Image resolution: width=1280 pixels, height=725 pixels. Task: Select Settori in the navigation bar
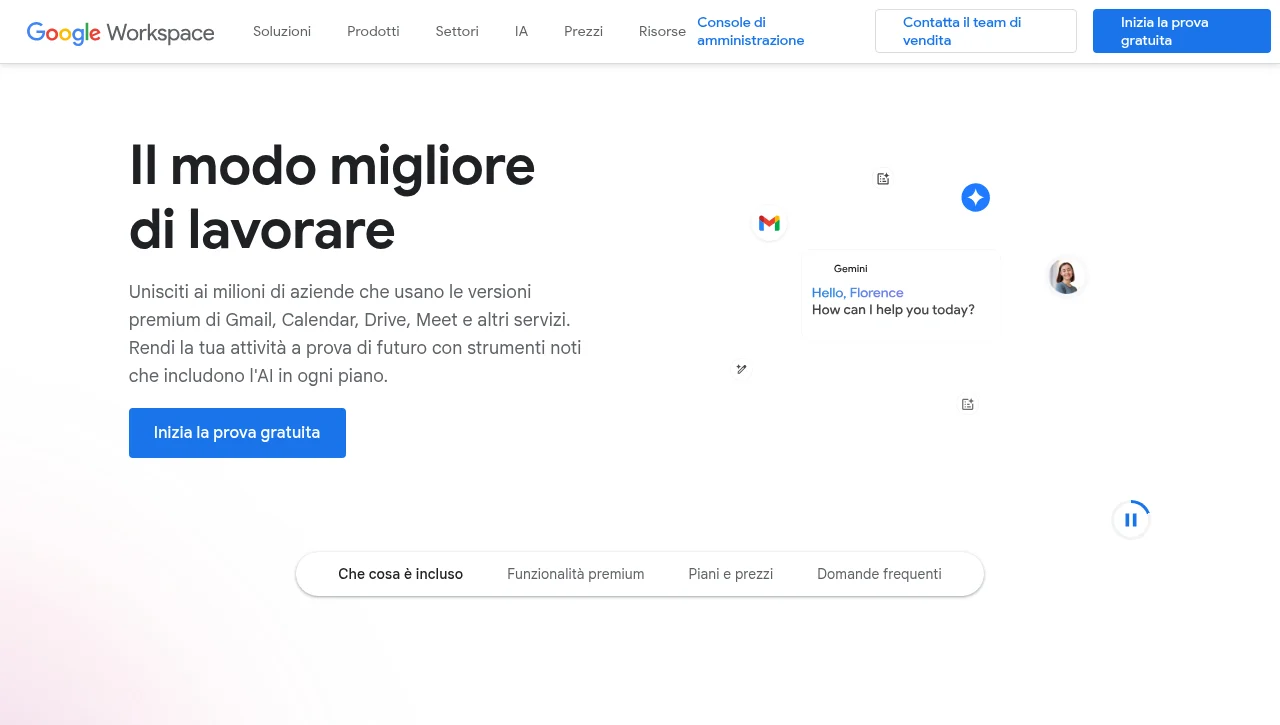point(456,31)
